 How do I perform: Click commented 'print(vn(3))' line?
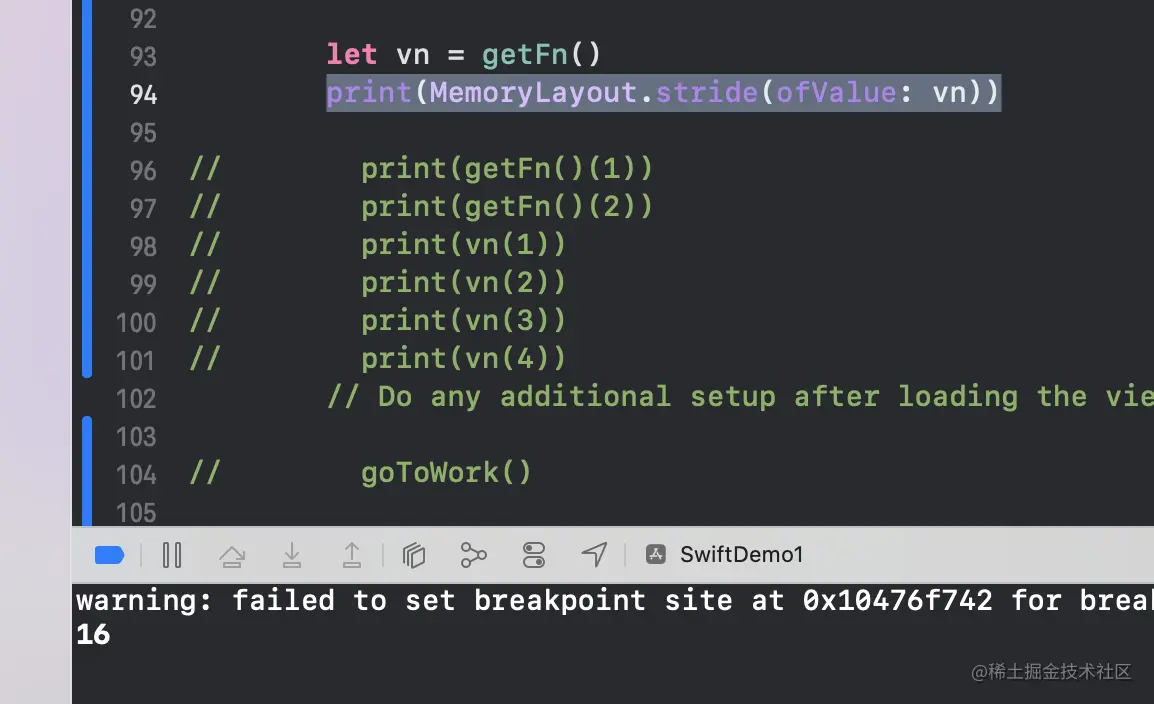click(464, 321)
